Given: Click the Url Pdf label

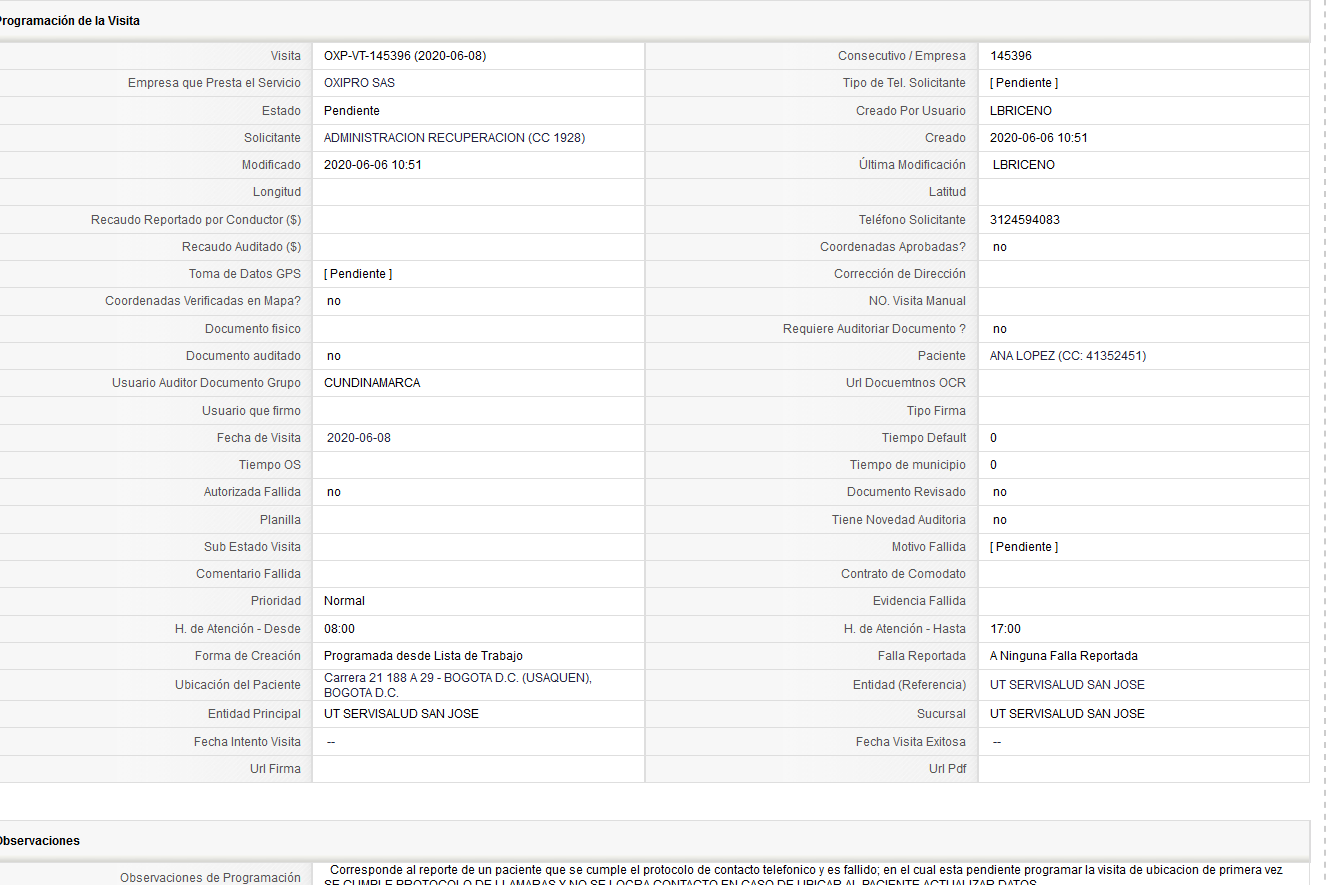Looking at the screenshot, I should (x=948, y=769).
